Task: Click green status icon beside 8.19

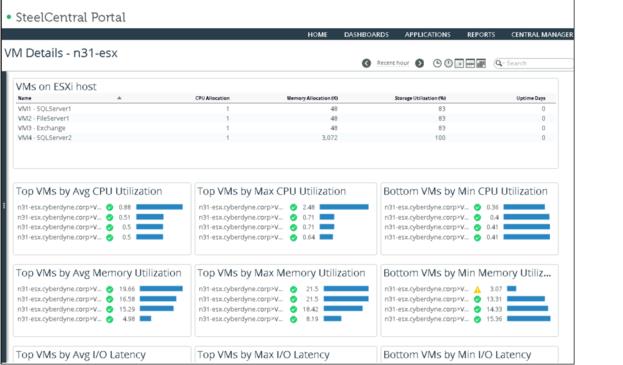Action: (x=293, y=319)
